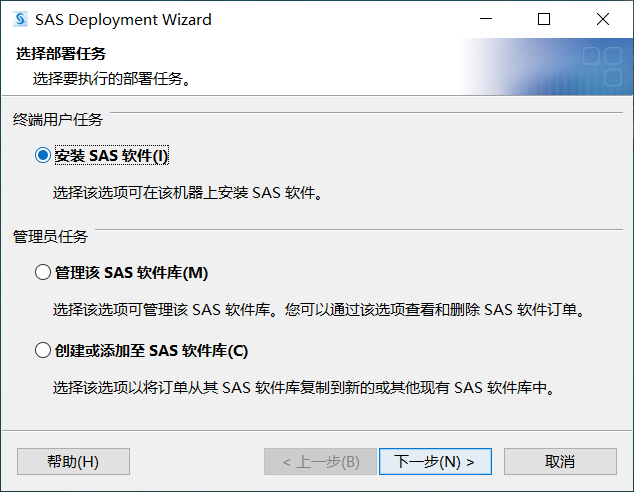
Task: Click the 终端用户任务 group label
Action: tap(57, 120)
